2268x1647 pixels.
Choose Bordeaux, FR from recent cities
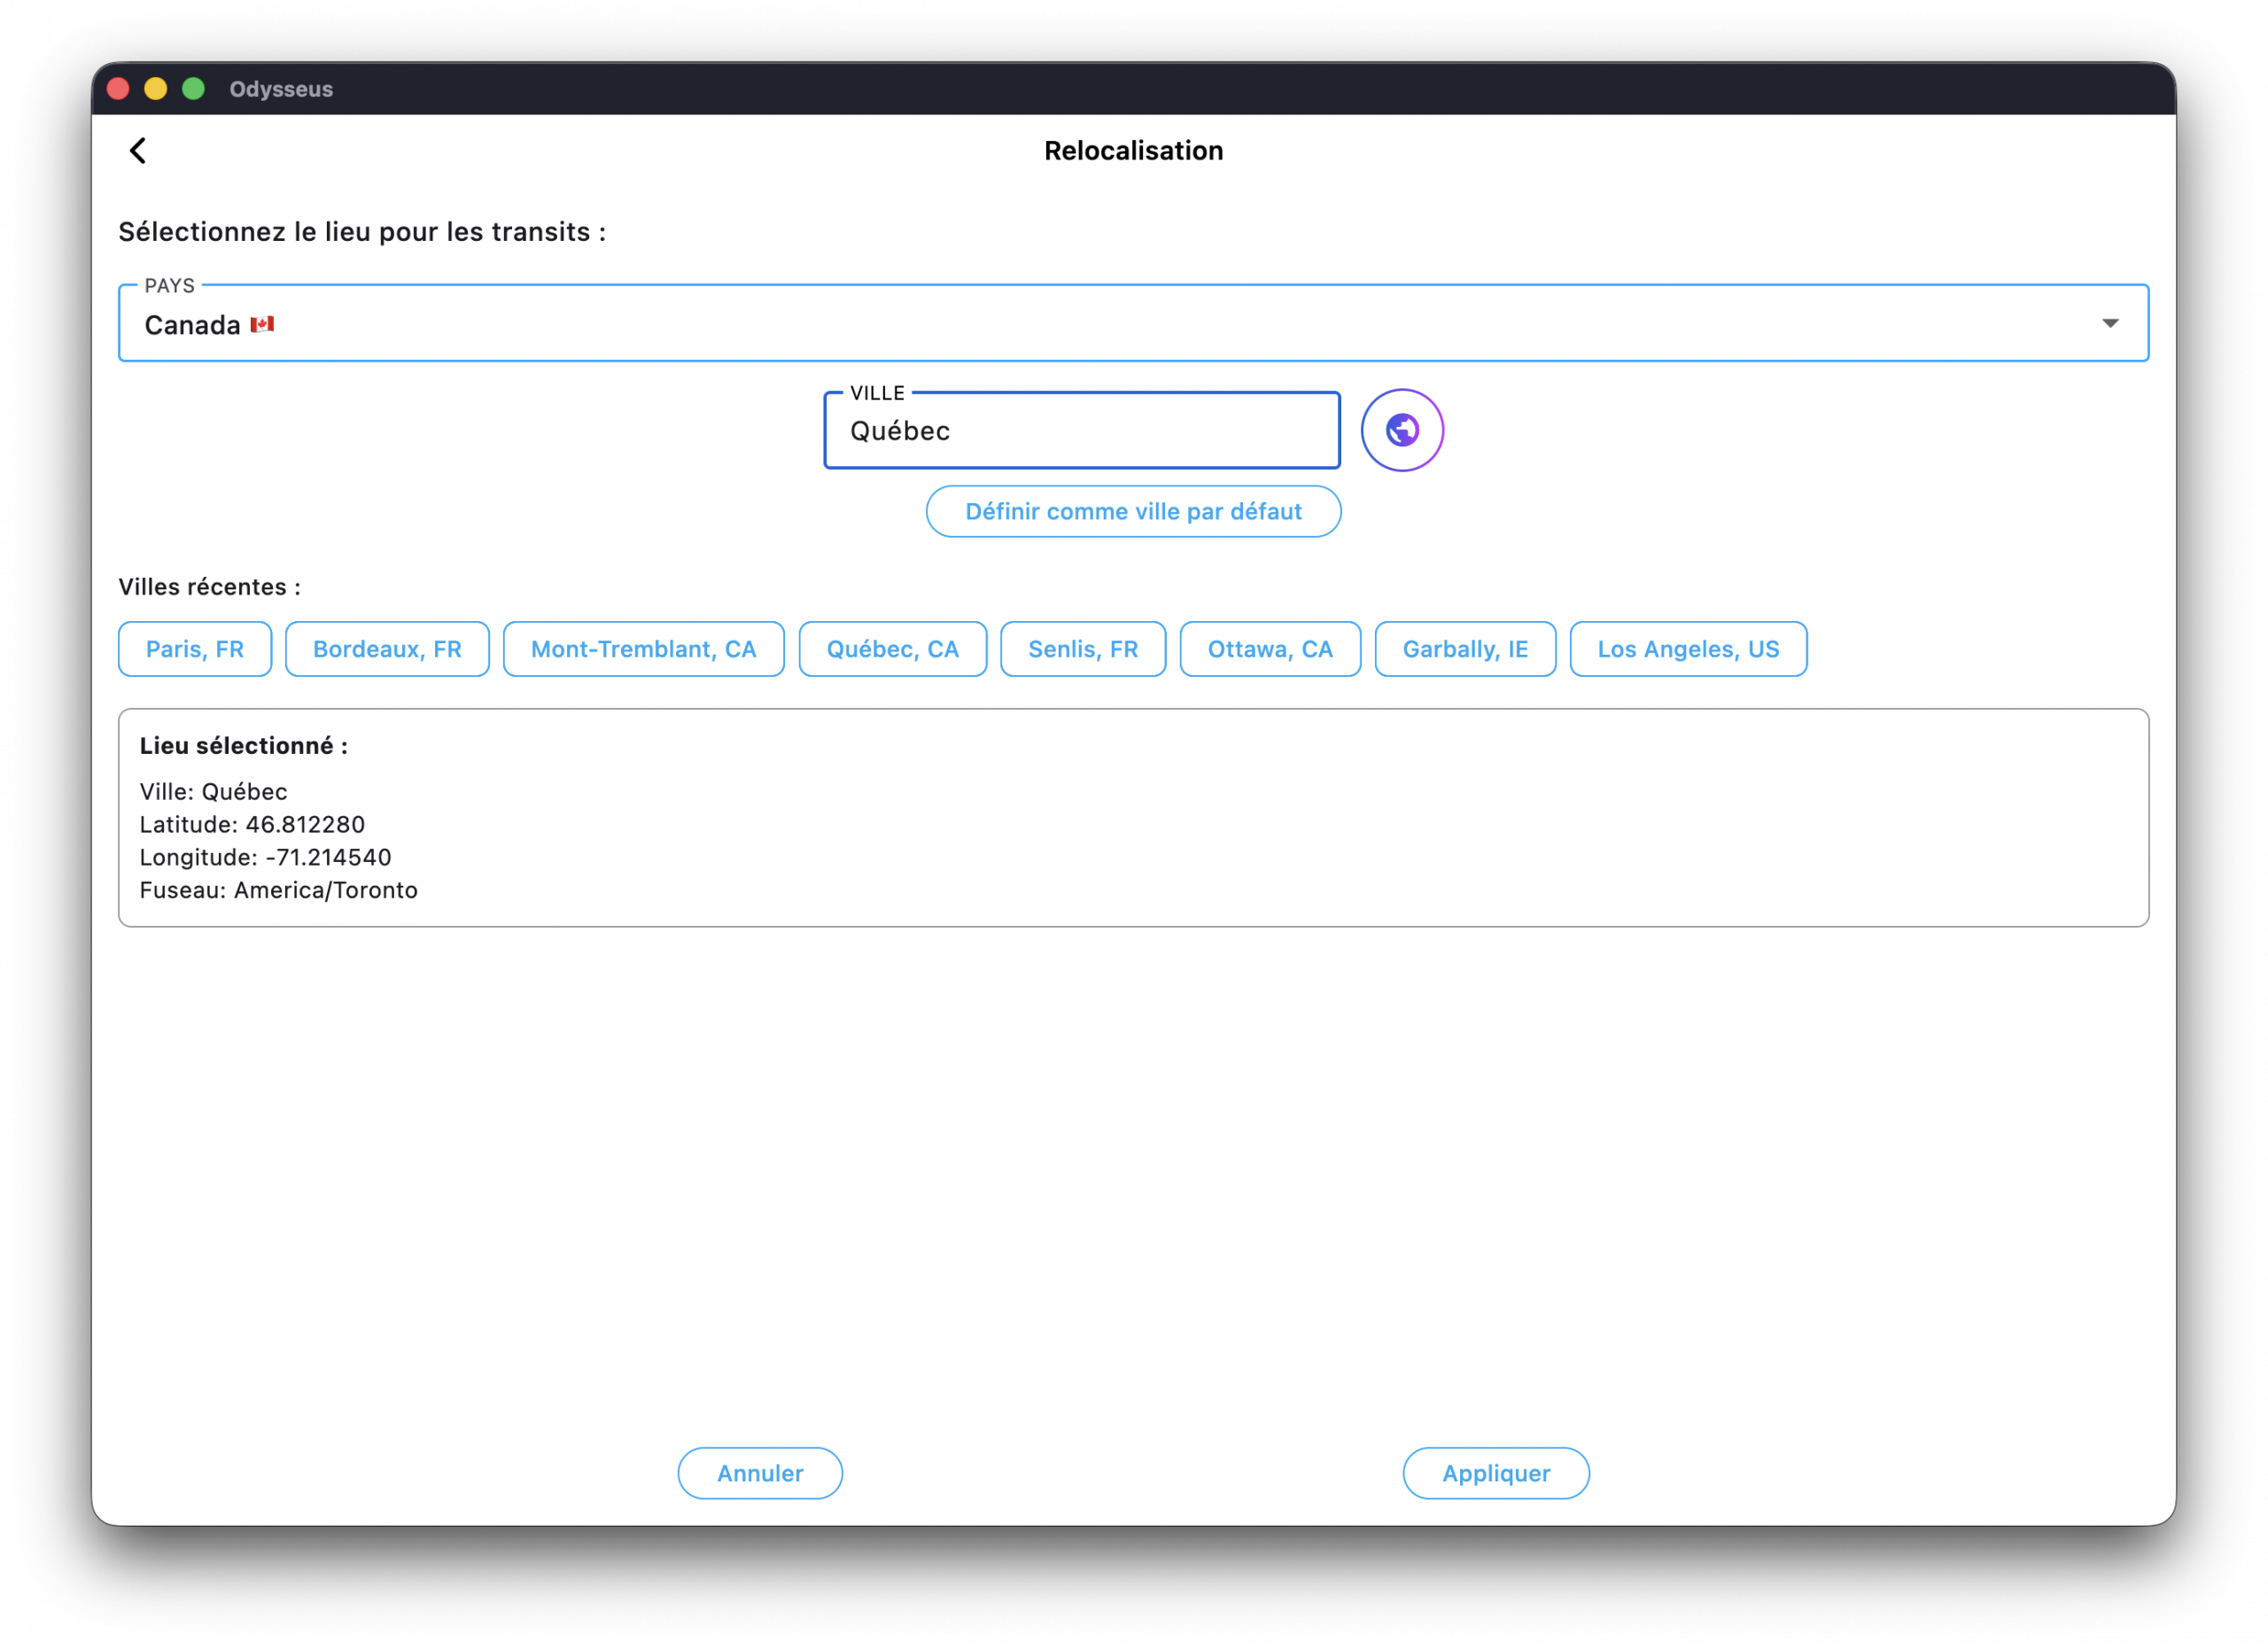tap(387, 649)
